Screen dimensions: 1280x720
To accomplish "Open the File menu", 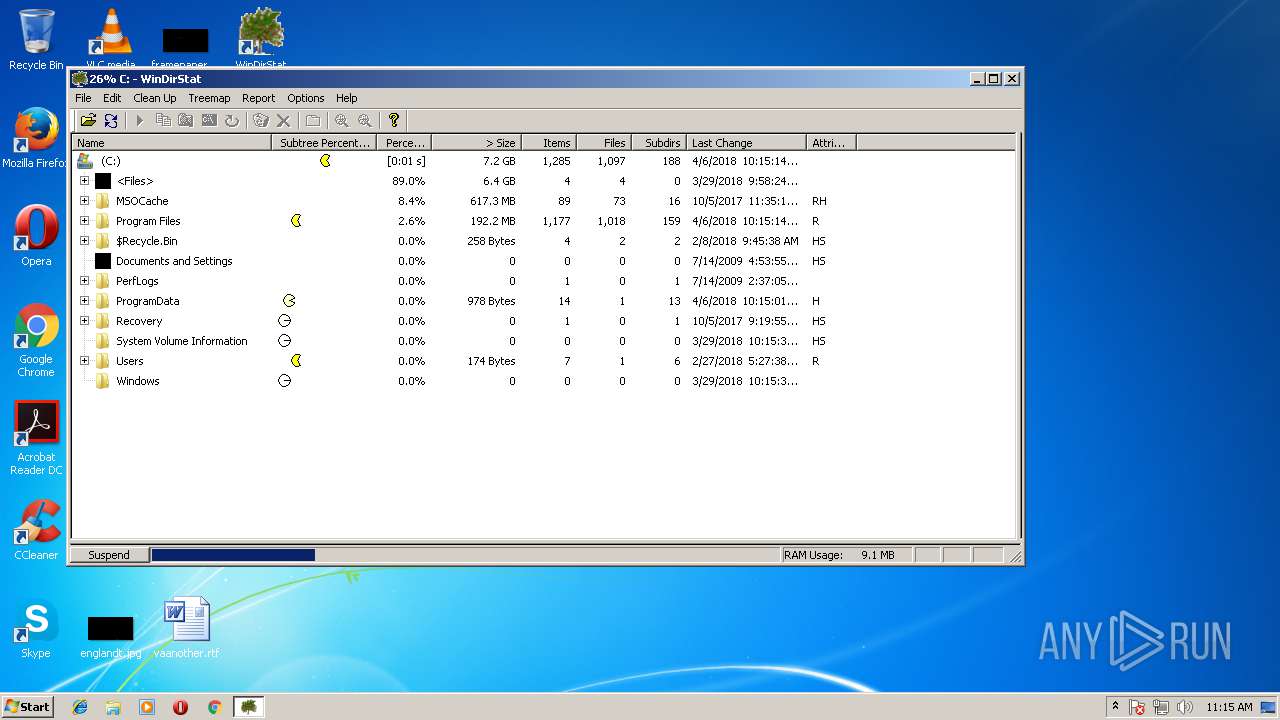I will click(x=83, y=98).
